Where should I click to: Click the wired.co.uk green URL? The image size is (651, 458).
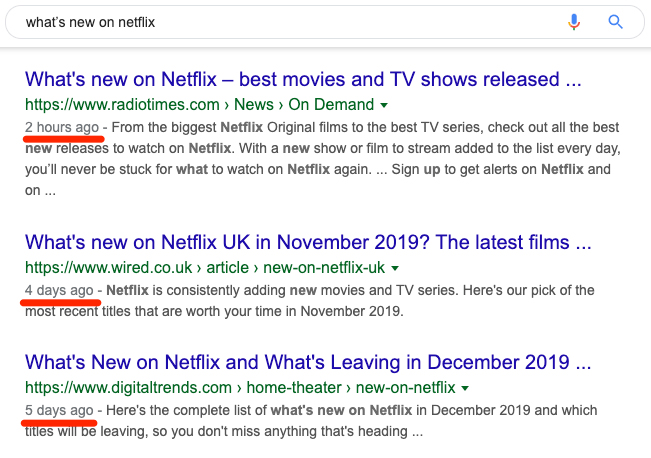[108, 268]
